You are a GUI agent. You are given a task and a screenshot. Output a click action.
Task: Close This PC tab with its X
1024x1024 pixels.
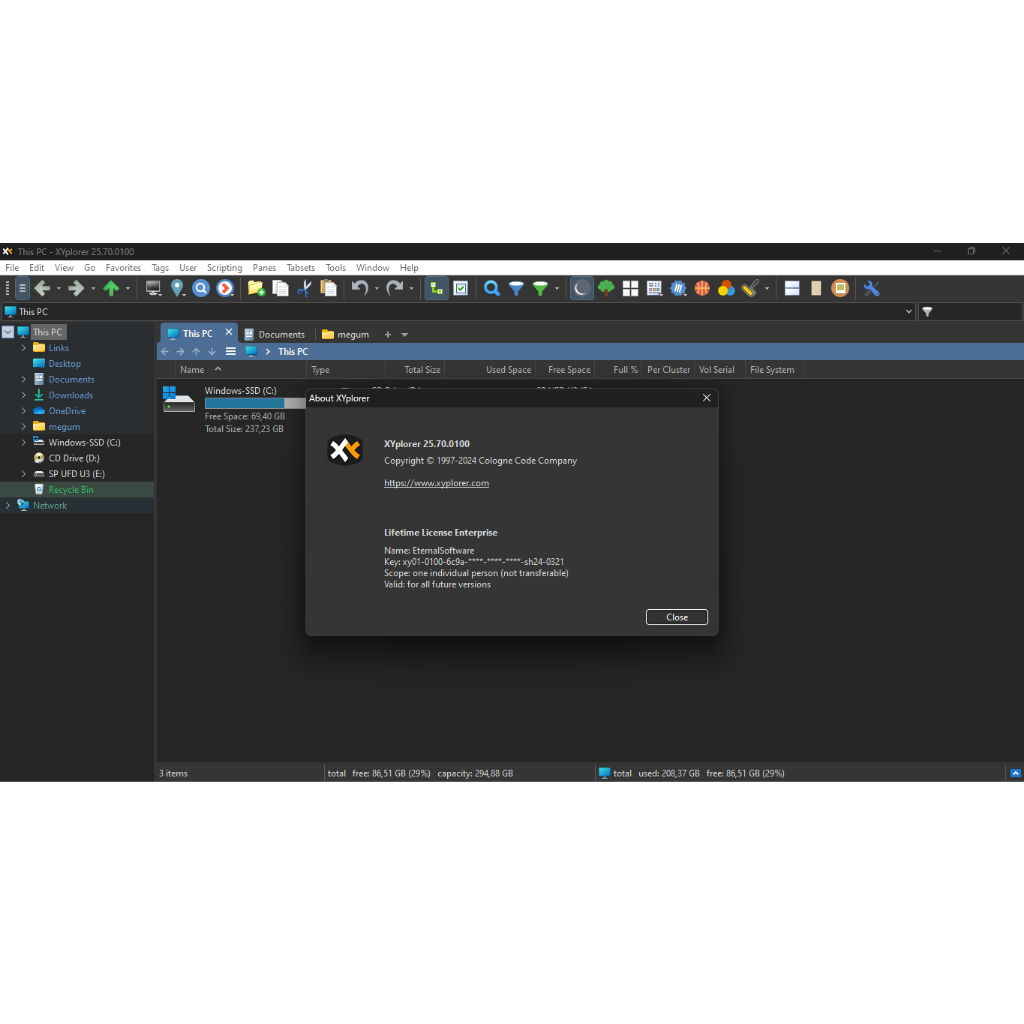point(229,332)
